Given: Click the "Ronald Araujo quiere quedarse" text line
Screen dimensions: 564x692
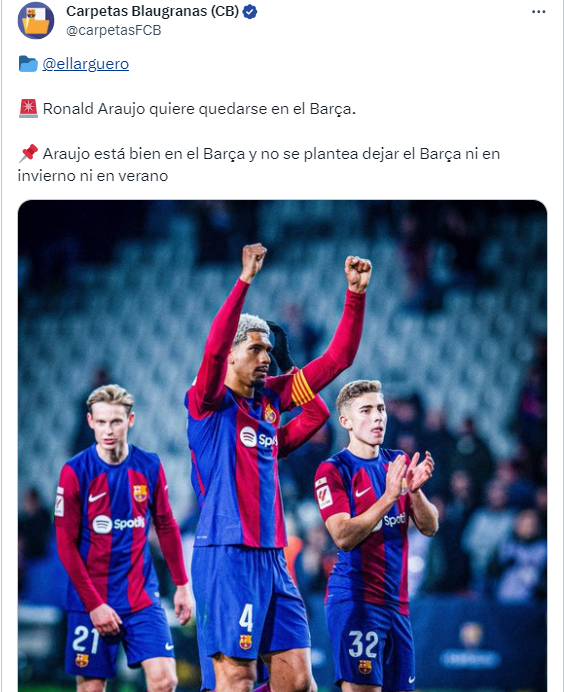Looking at the screenshot, I should tap(199, 109).
